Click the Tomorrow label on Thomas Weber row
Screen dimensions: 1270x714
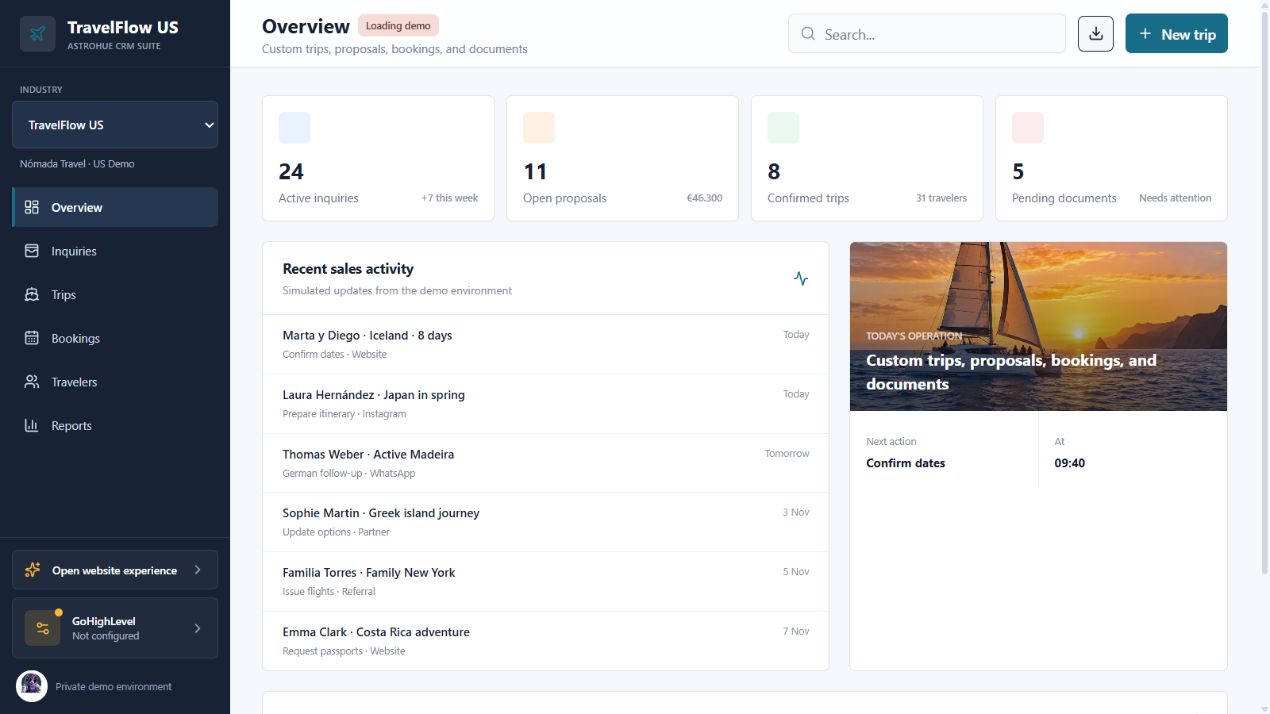click(787, 453)
